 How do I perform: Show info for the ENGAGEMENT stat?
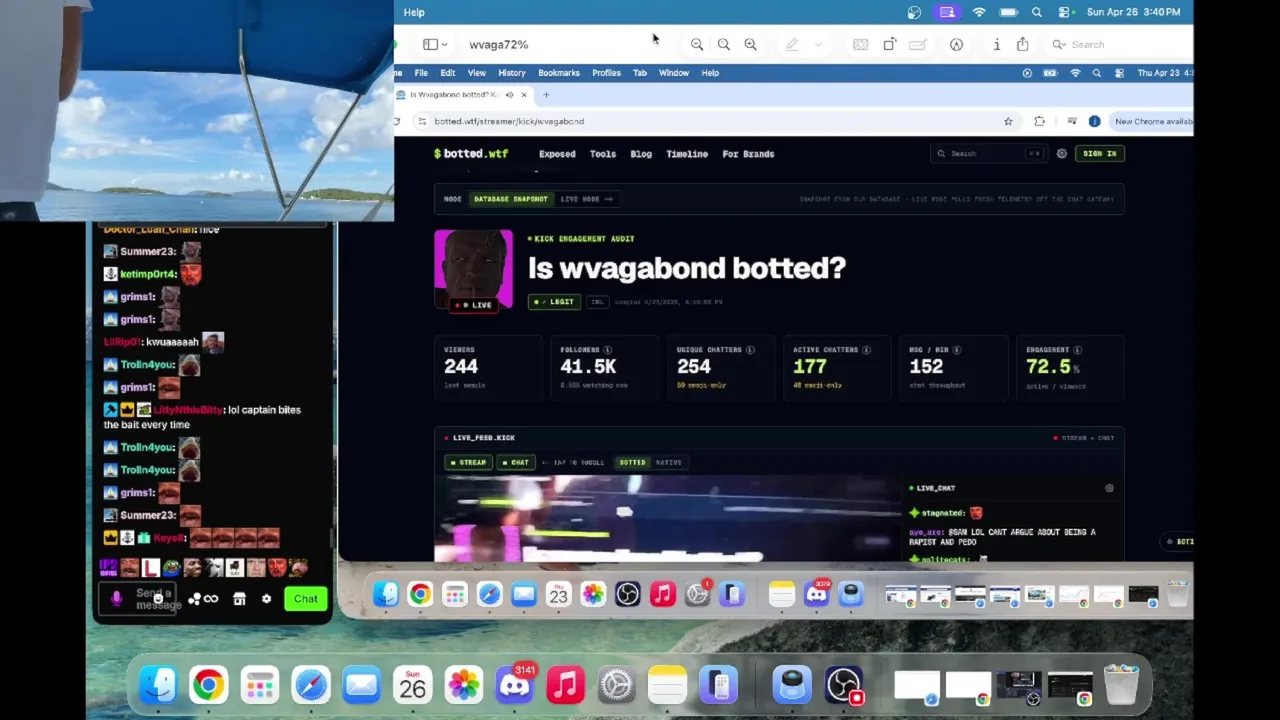[1078, 350]
